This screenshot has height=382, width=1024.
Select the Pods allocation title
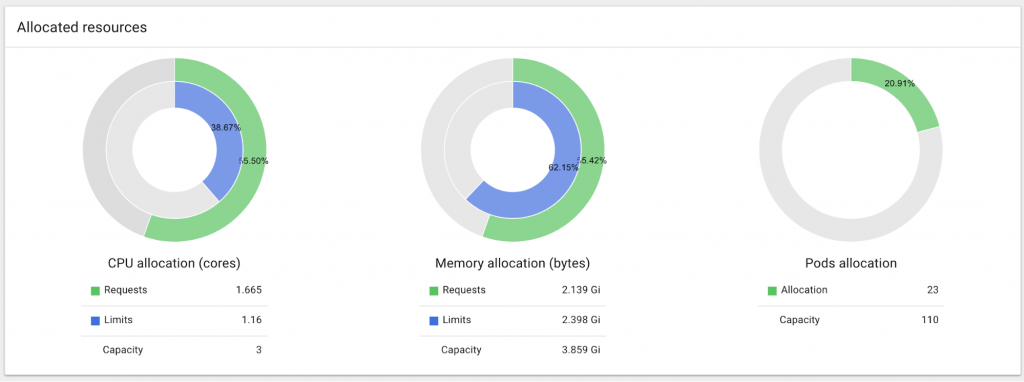point(851,264)
